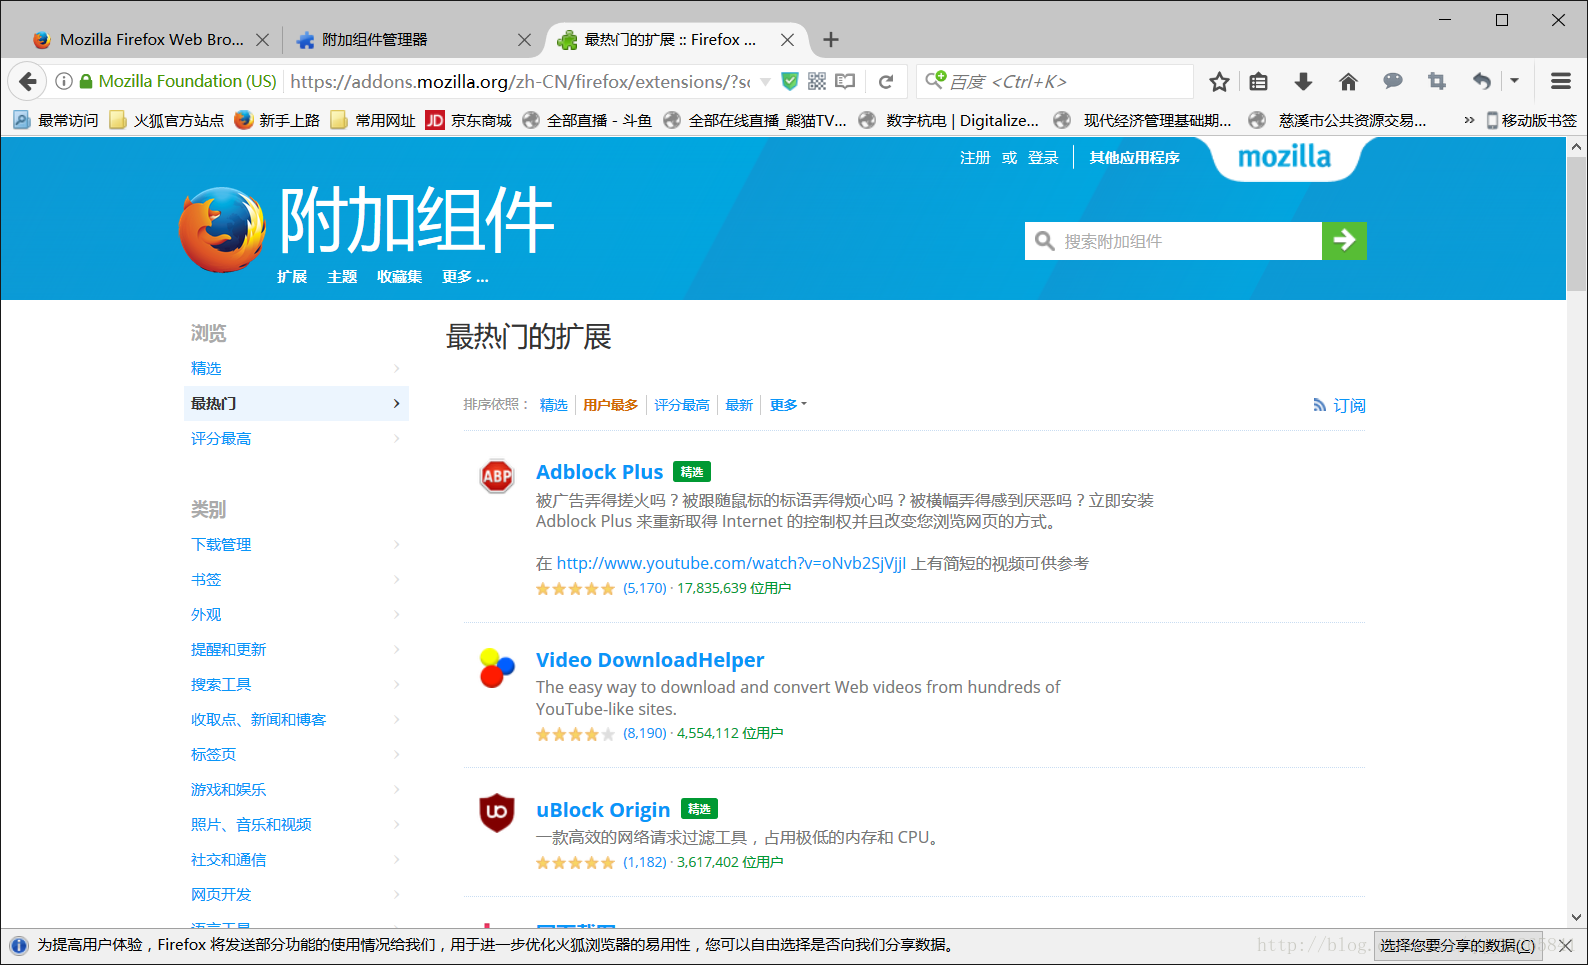Close the 附加组件管理器 tab
This screenshot has height=965, width=1588.
tap(524, 40)
